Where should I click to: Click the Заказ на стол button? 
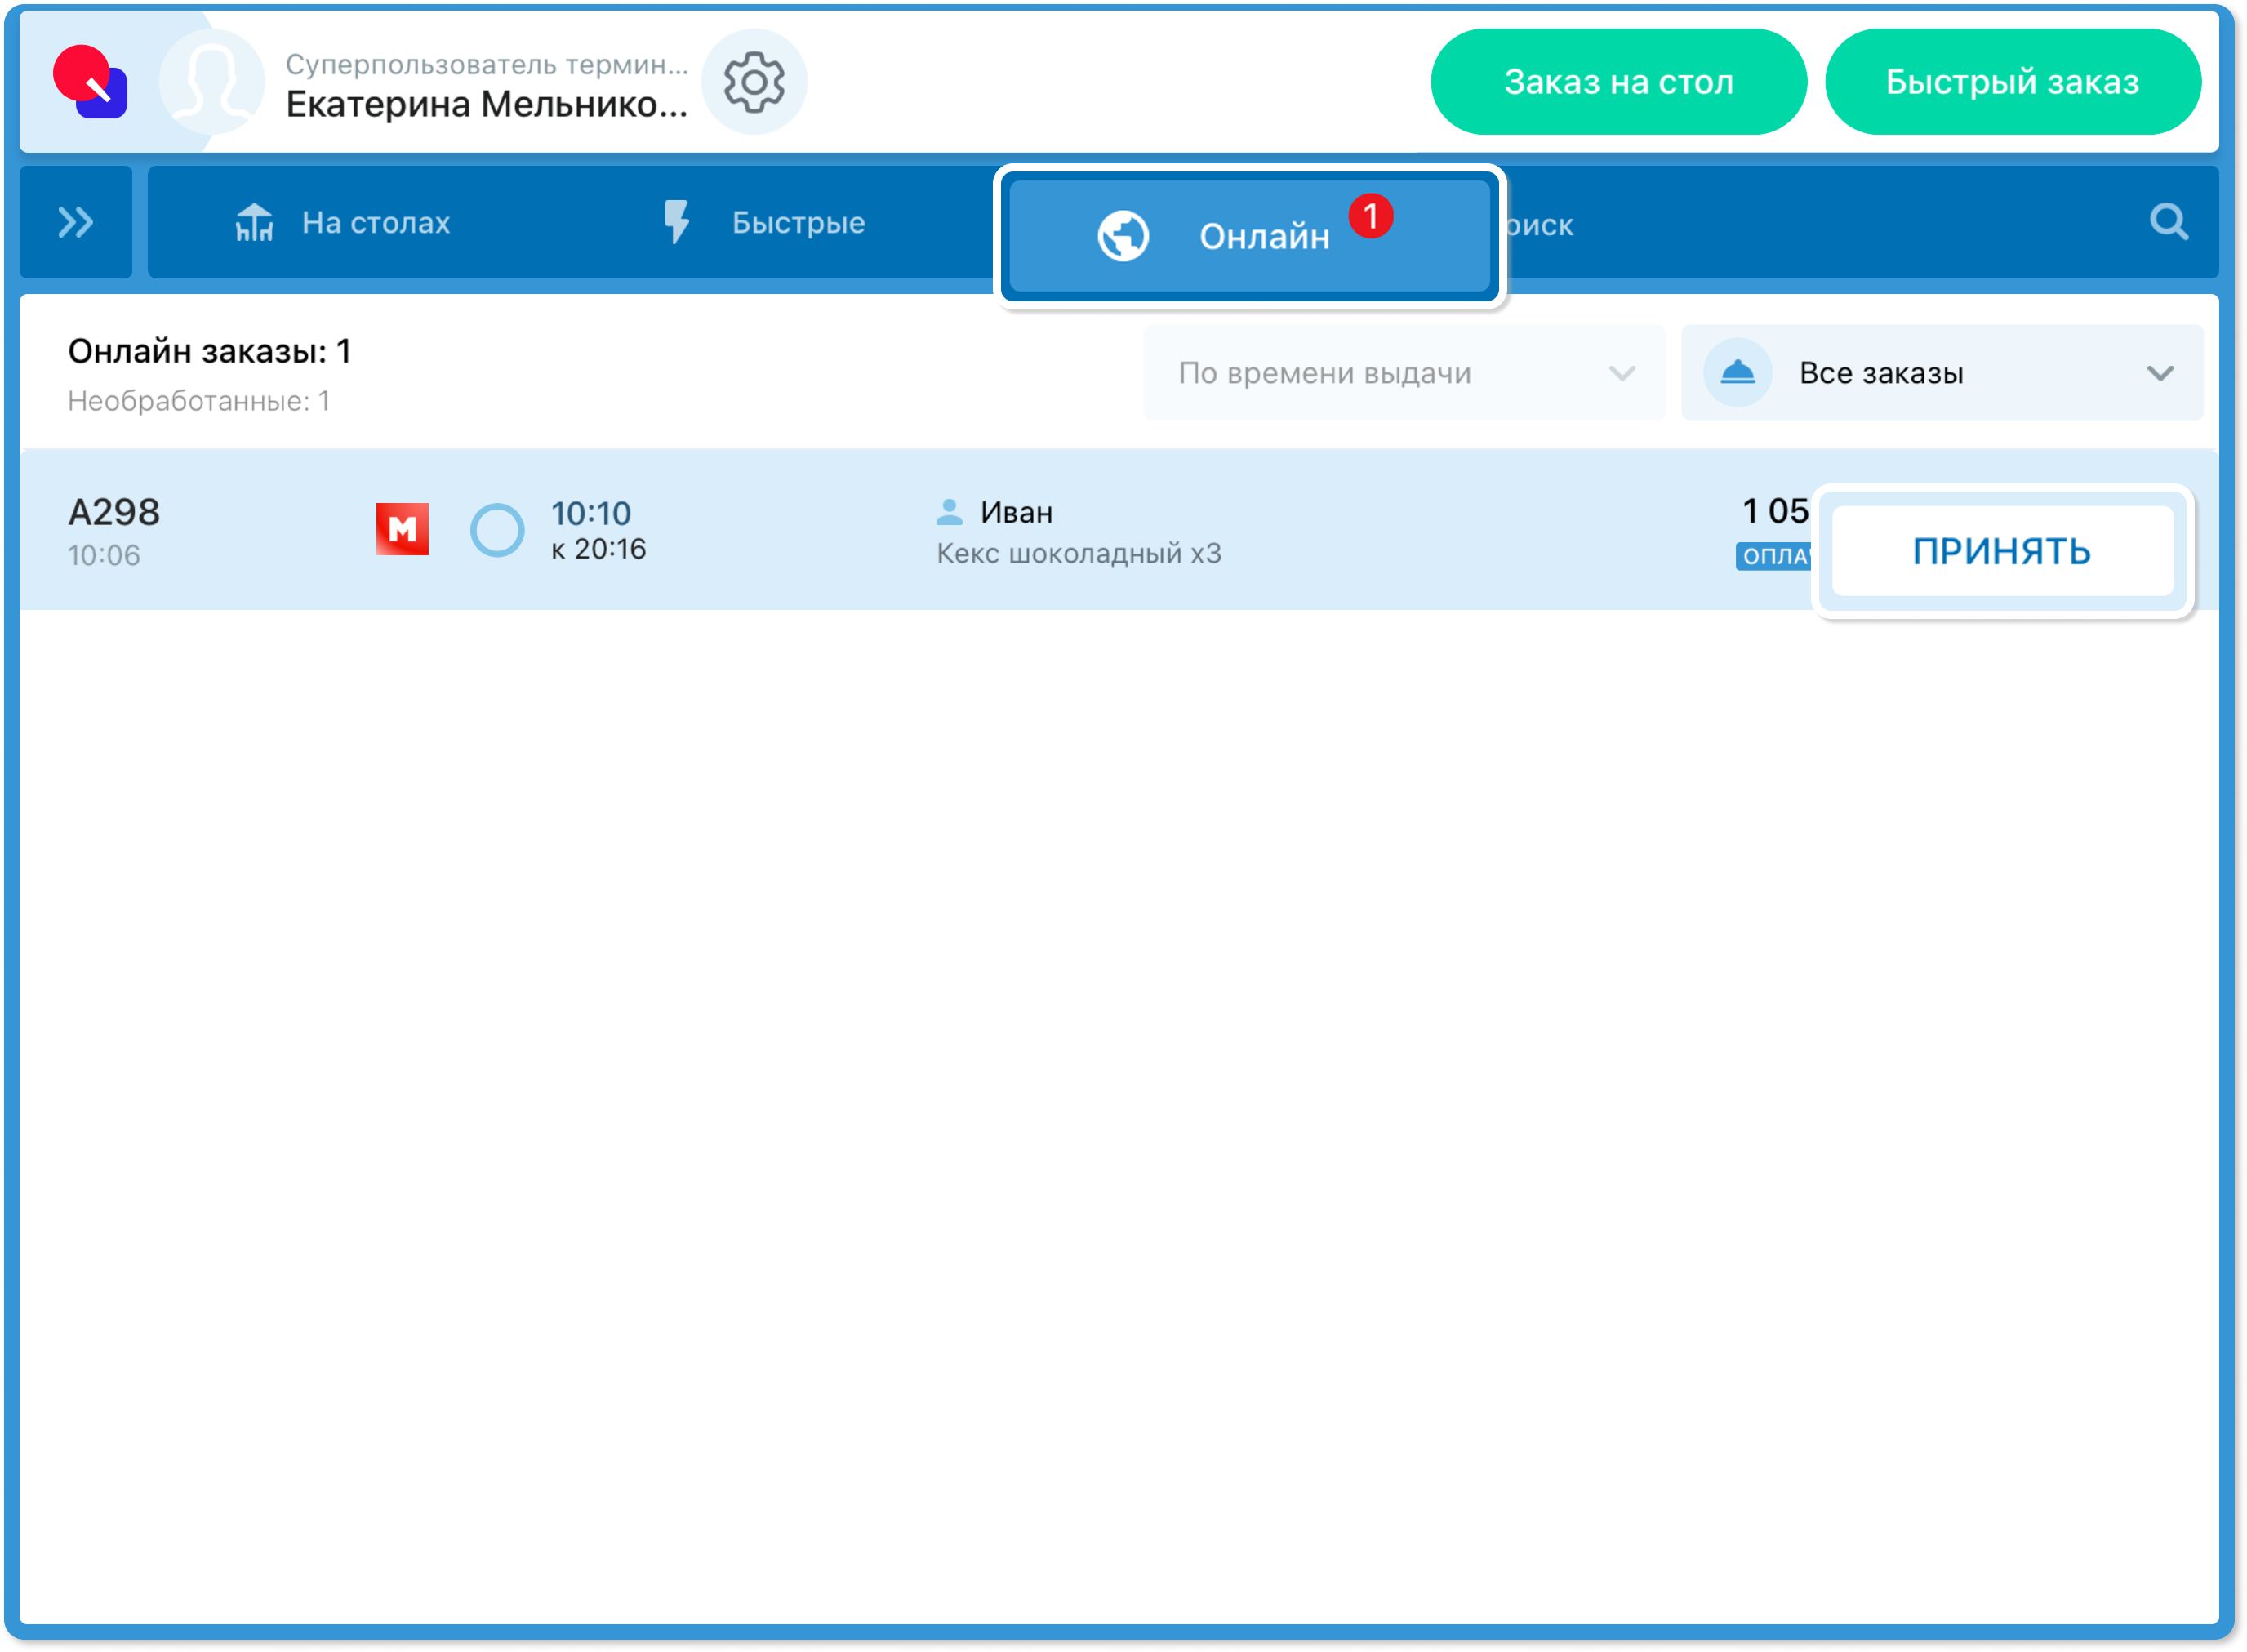click(1618, 82)
